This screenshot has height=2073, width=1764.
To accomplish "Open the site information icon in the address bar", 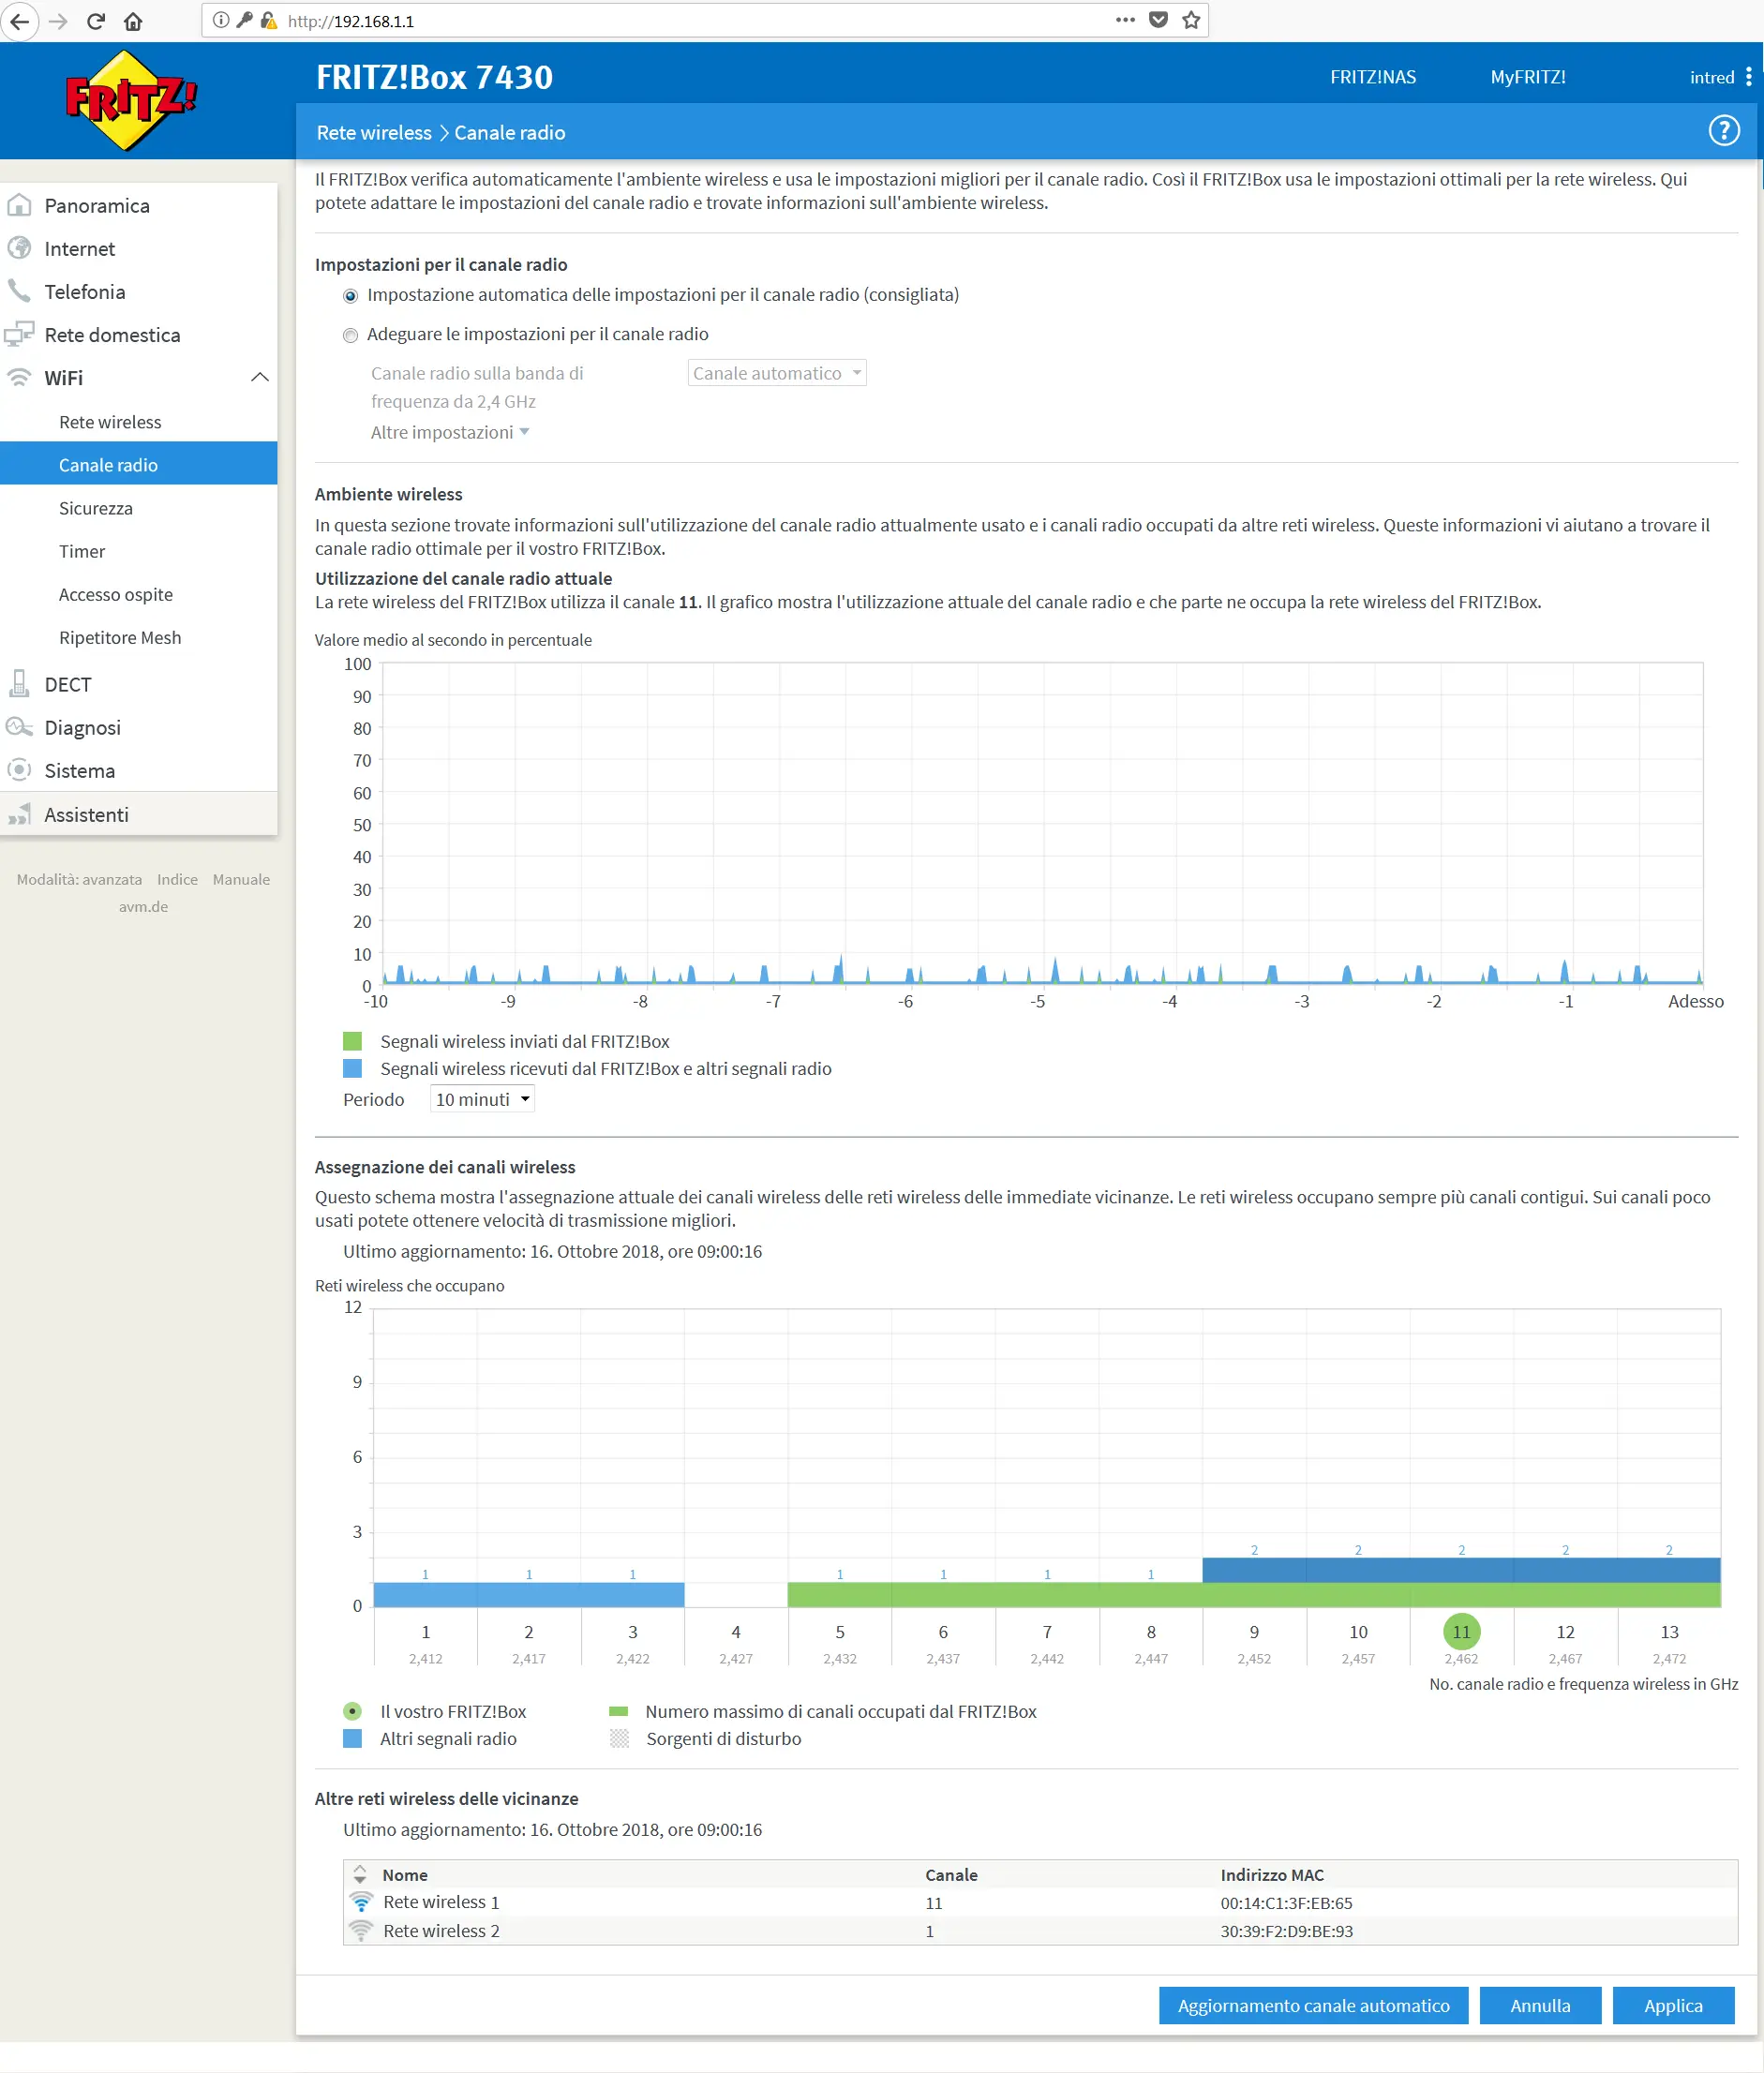I will pos(221,20).
